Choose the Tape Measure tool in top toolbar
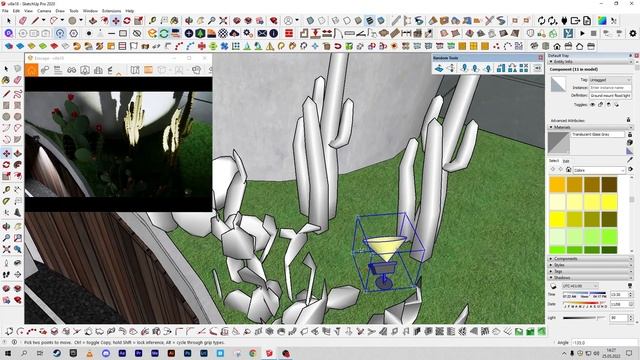640x360 pixels. tap(152, 20)
